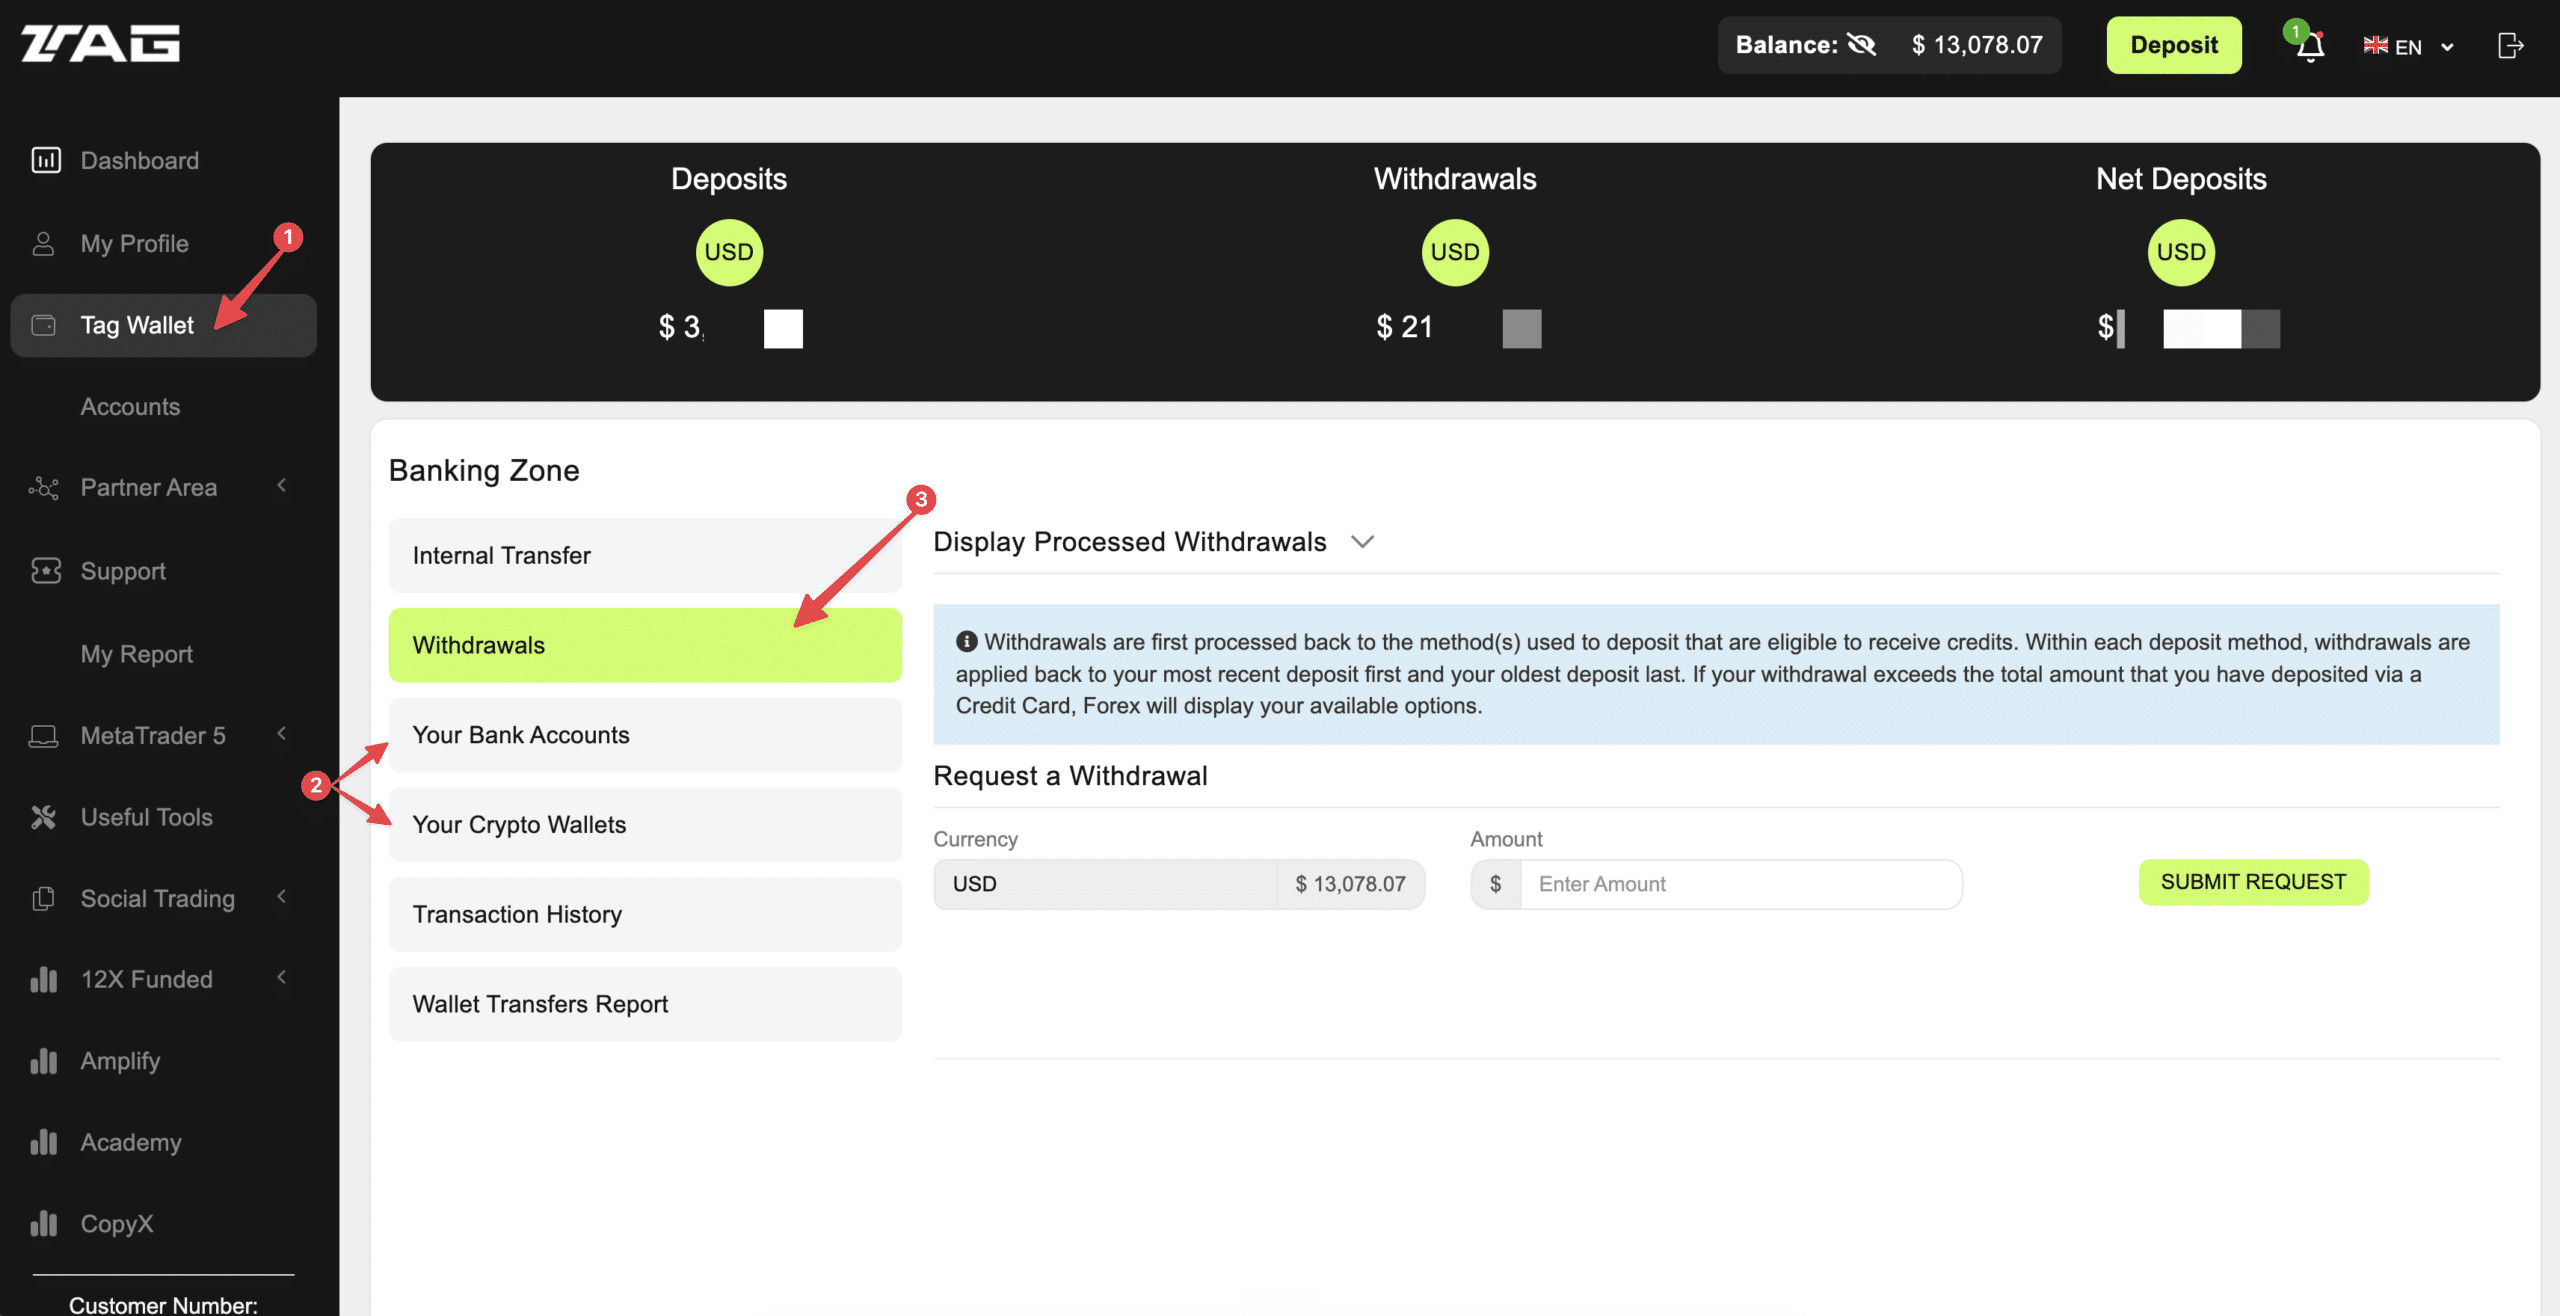The width and height of the screenshot is (2560, 1316).
Task: Click the Amplify chart icon
Action: pyautogui.click(x=44, y=1061)
